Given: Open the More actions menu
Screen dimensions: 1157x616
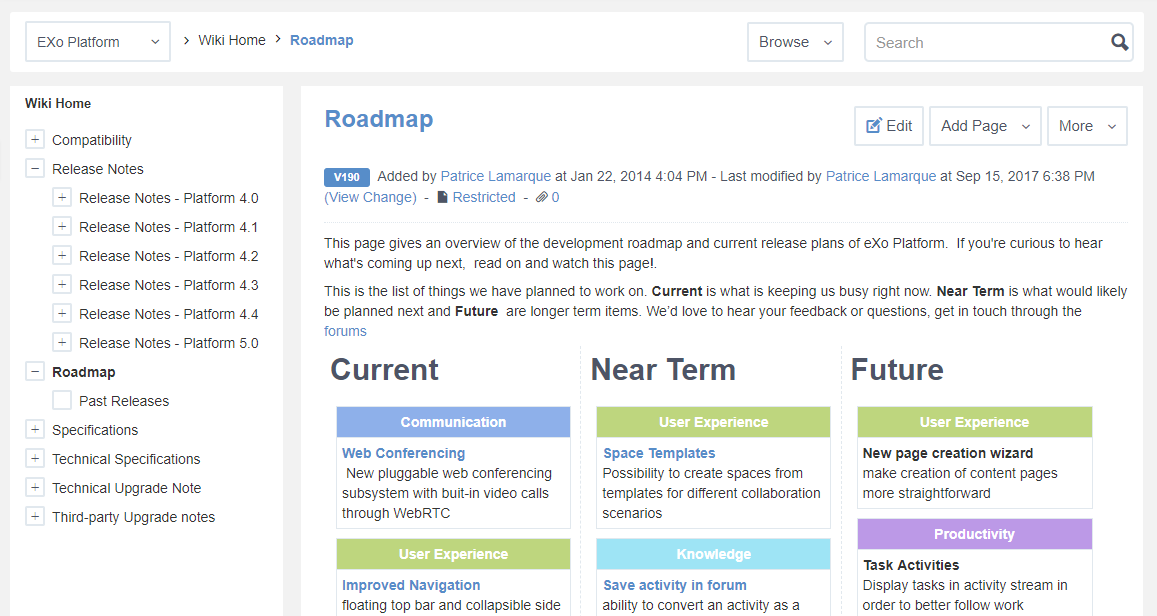Looking at the screenshot, I should click(1086, 126).
